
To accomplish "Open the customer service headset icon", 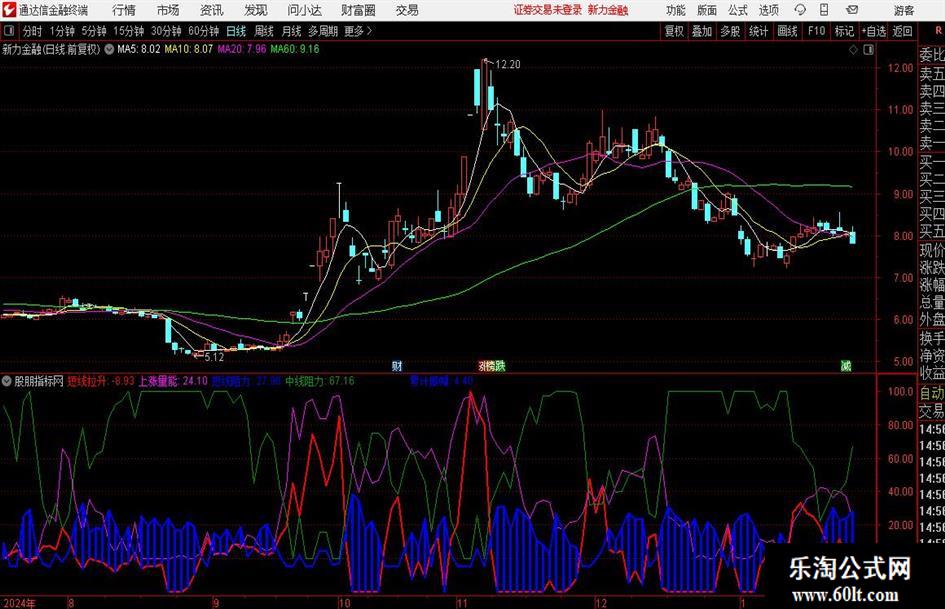I will pos(800,10).
